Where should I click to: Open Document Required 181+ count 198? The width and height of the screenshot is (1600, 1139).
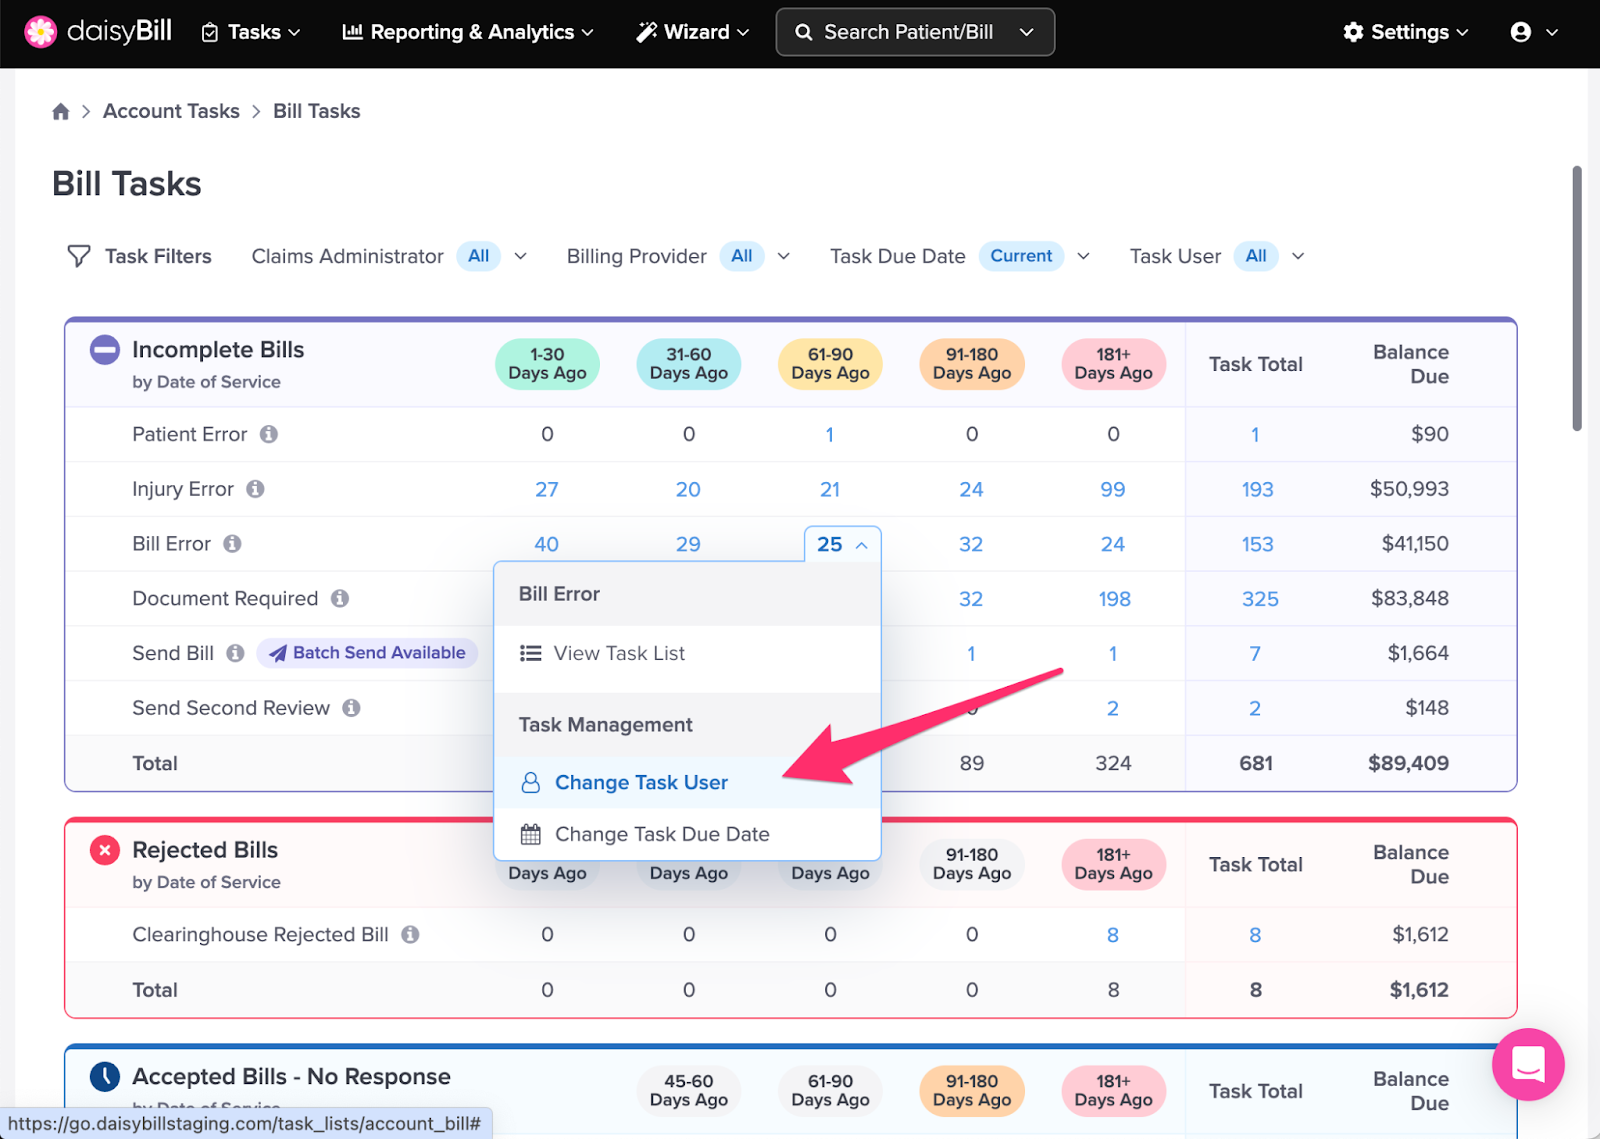point(1115,598)
